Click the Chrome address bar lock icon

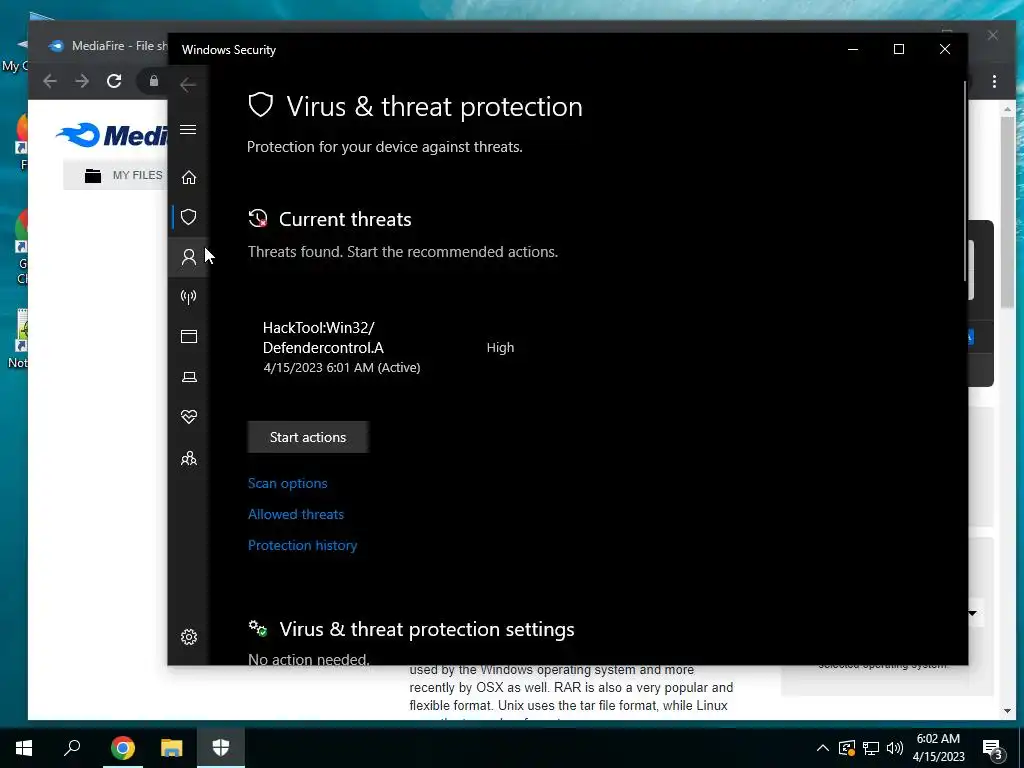154,81
